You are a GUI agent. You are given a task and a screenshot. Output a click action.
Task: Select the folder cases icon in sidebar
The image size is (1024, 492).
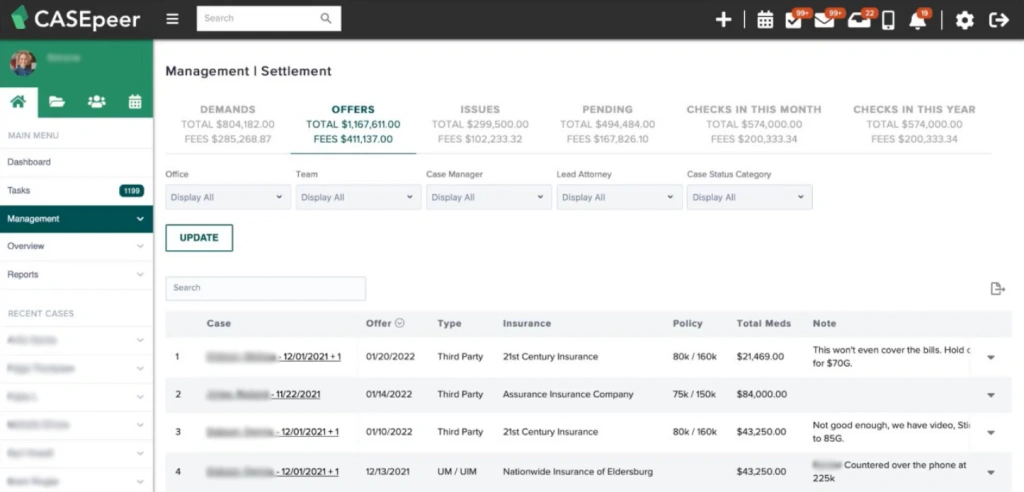pyautogui.click(x=57, y=102)
